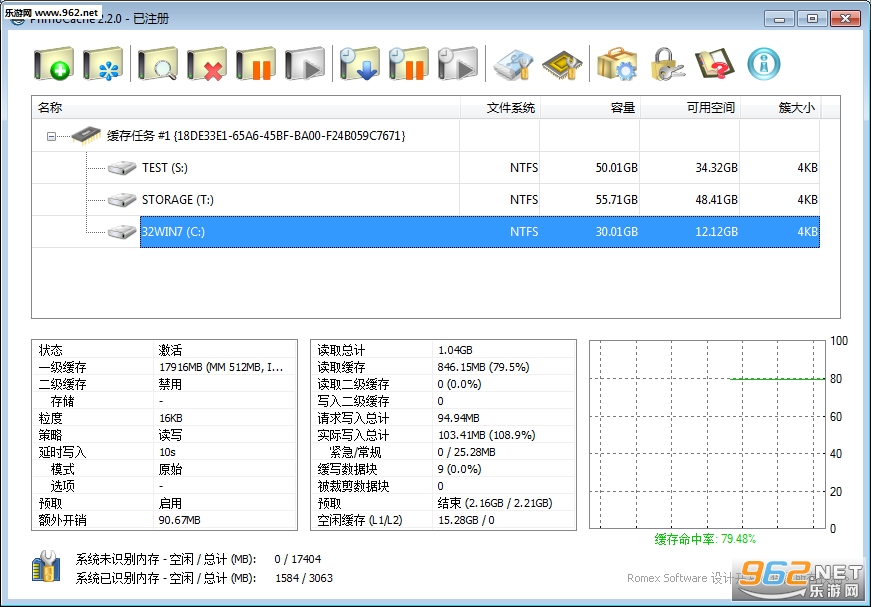Delete the selected cache task
The image size is (871, 607).
coord(207,62)
